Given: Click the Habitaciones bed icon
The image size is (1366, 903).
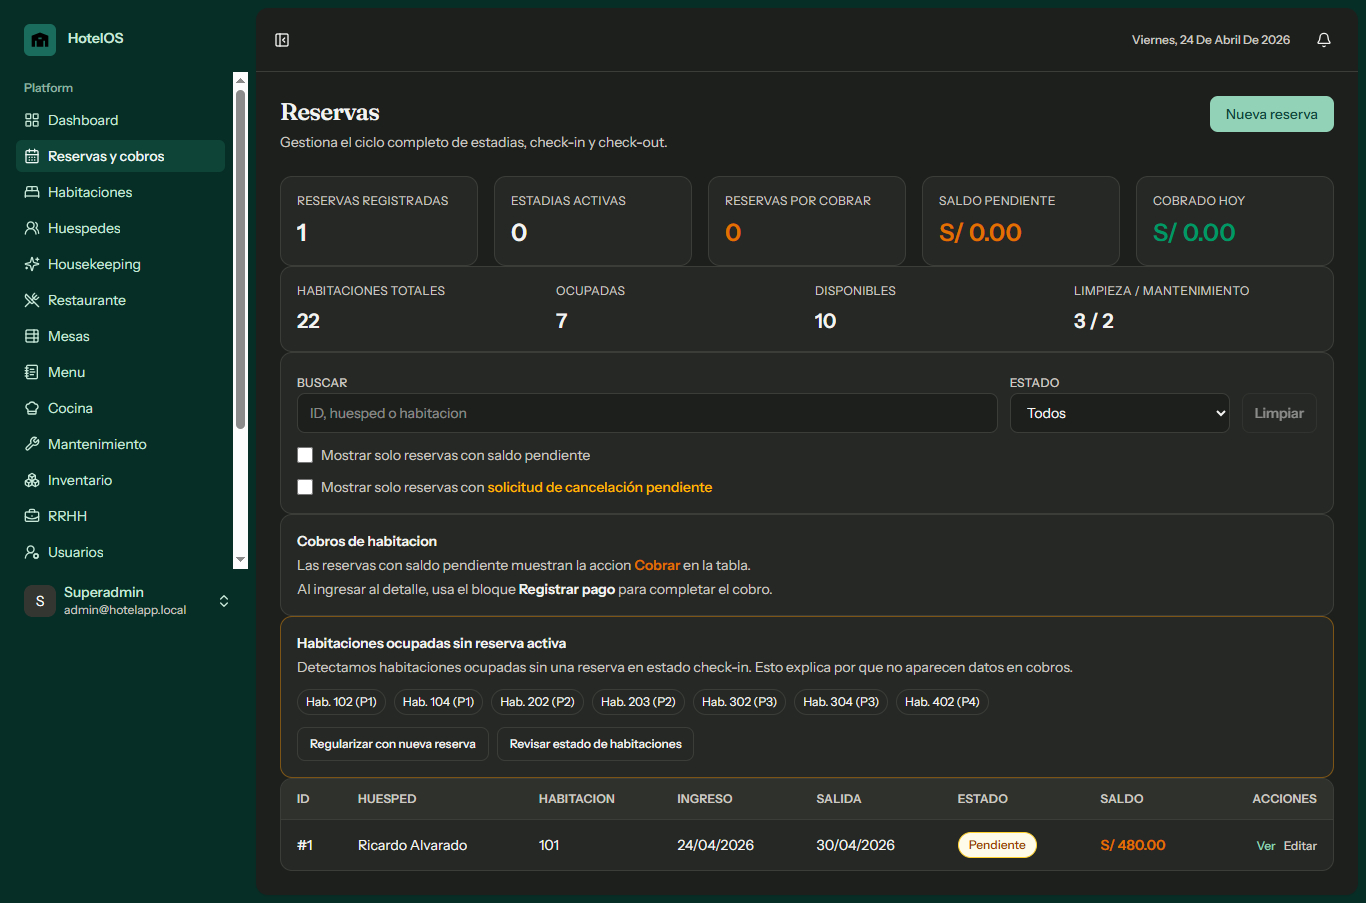Looking at the screenshot, I should [32, 192].
